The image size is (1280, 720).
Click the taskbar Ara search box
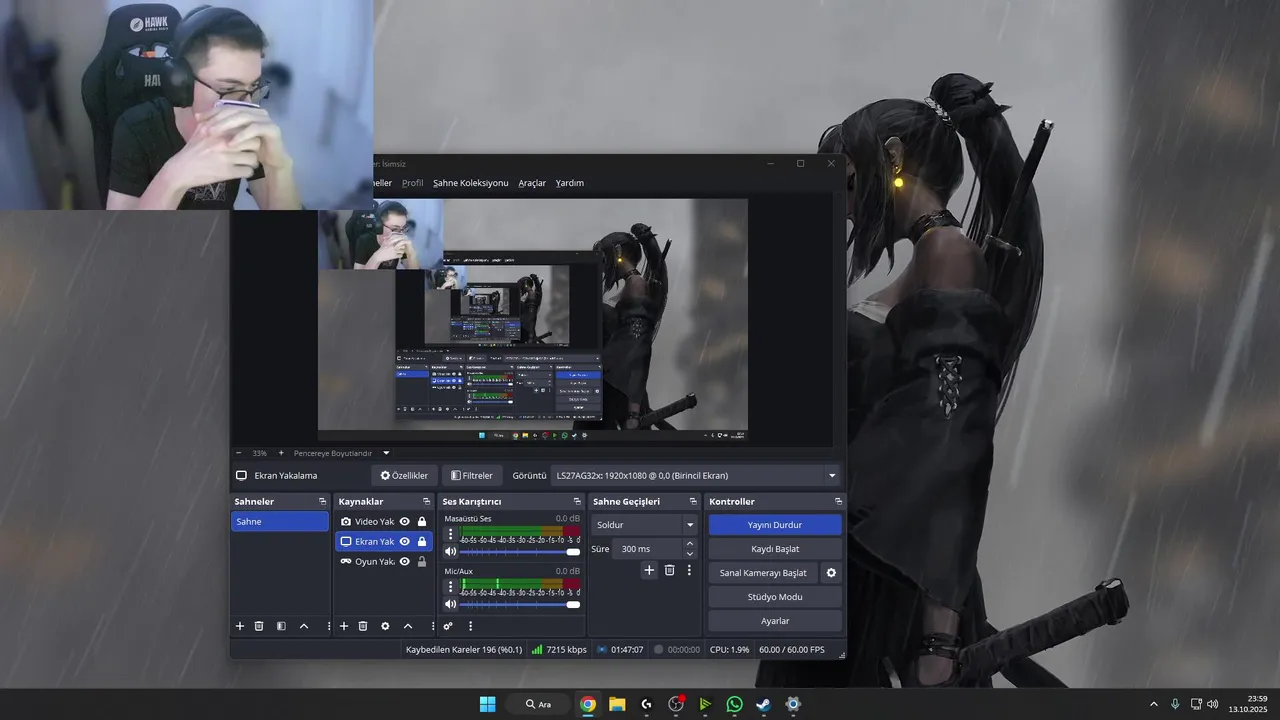click(539, 704)
